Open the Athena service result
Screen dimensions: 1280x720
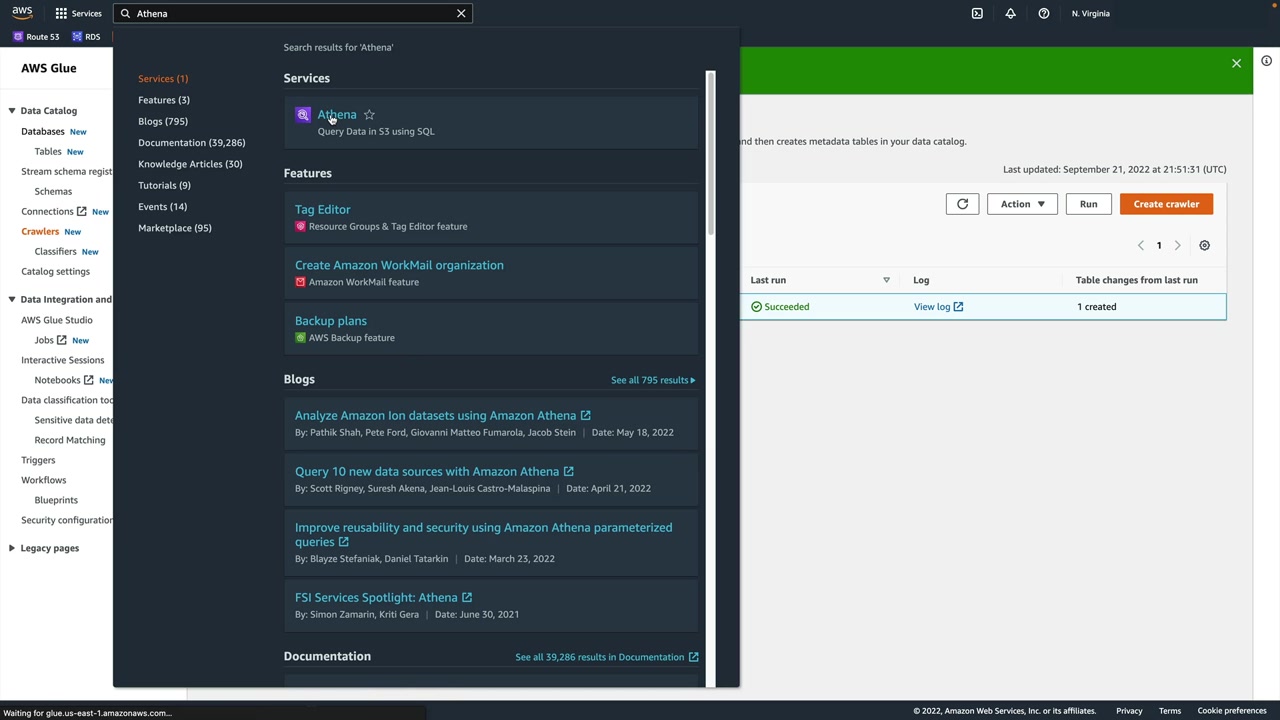(337, 114)
